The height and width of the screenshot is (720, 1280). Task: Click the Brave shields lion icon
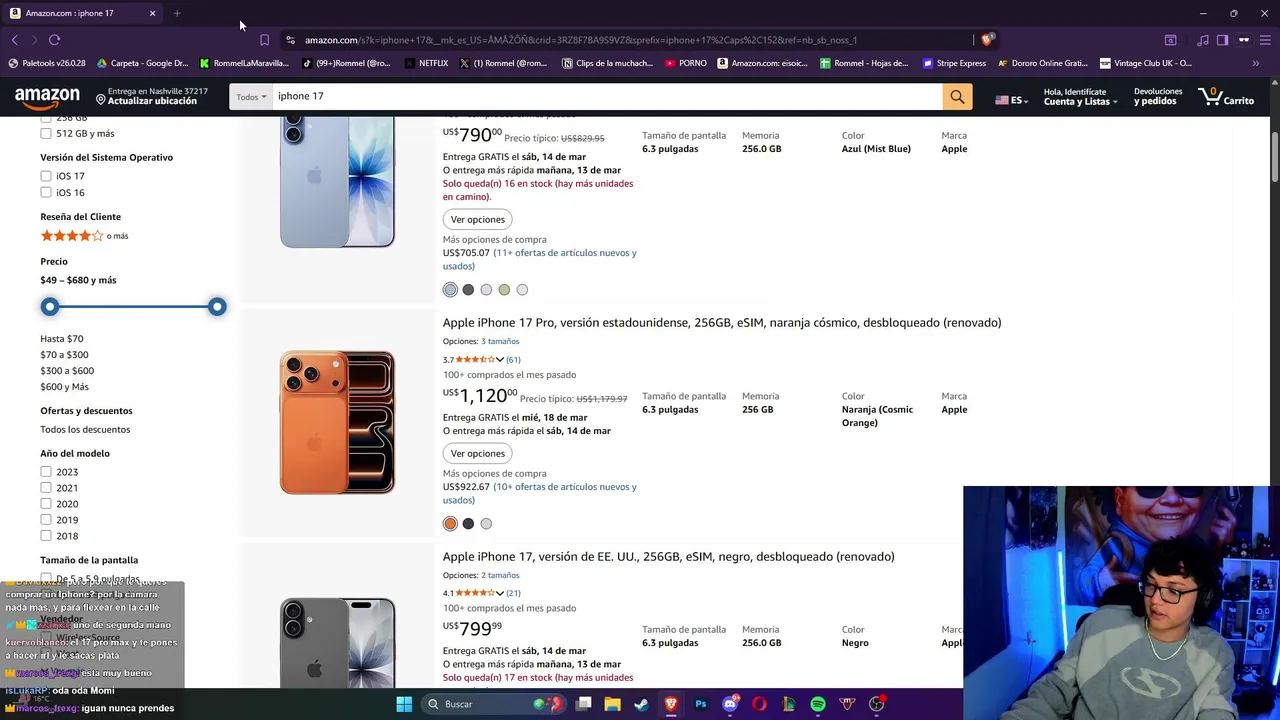tap(987, 40)
